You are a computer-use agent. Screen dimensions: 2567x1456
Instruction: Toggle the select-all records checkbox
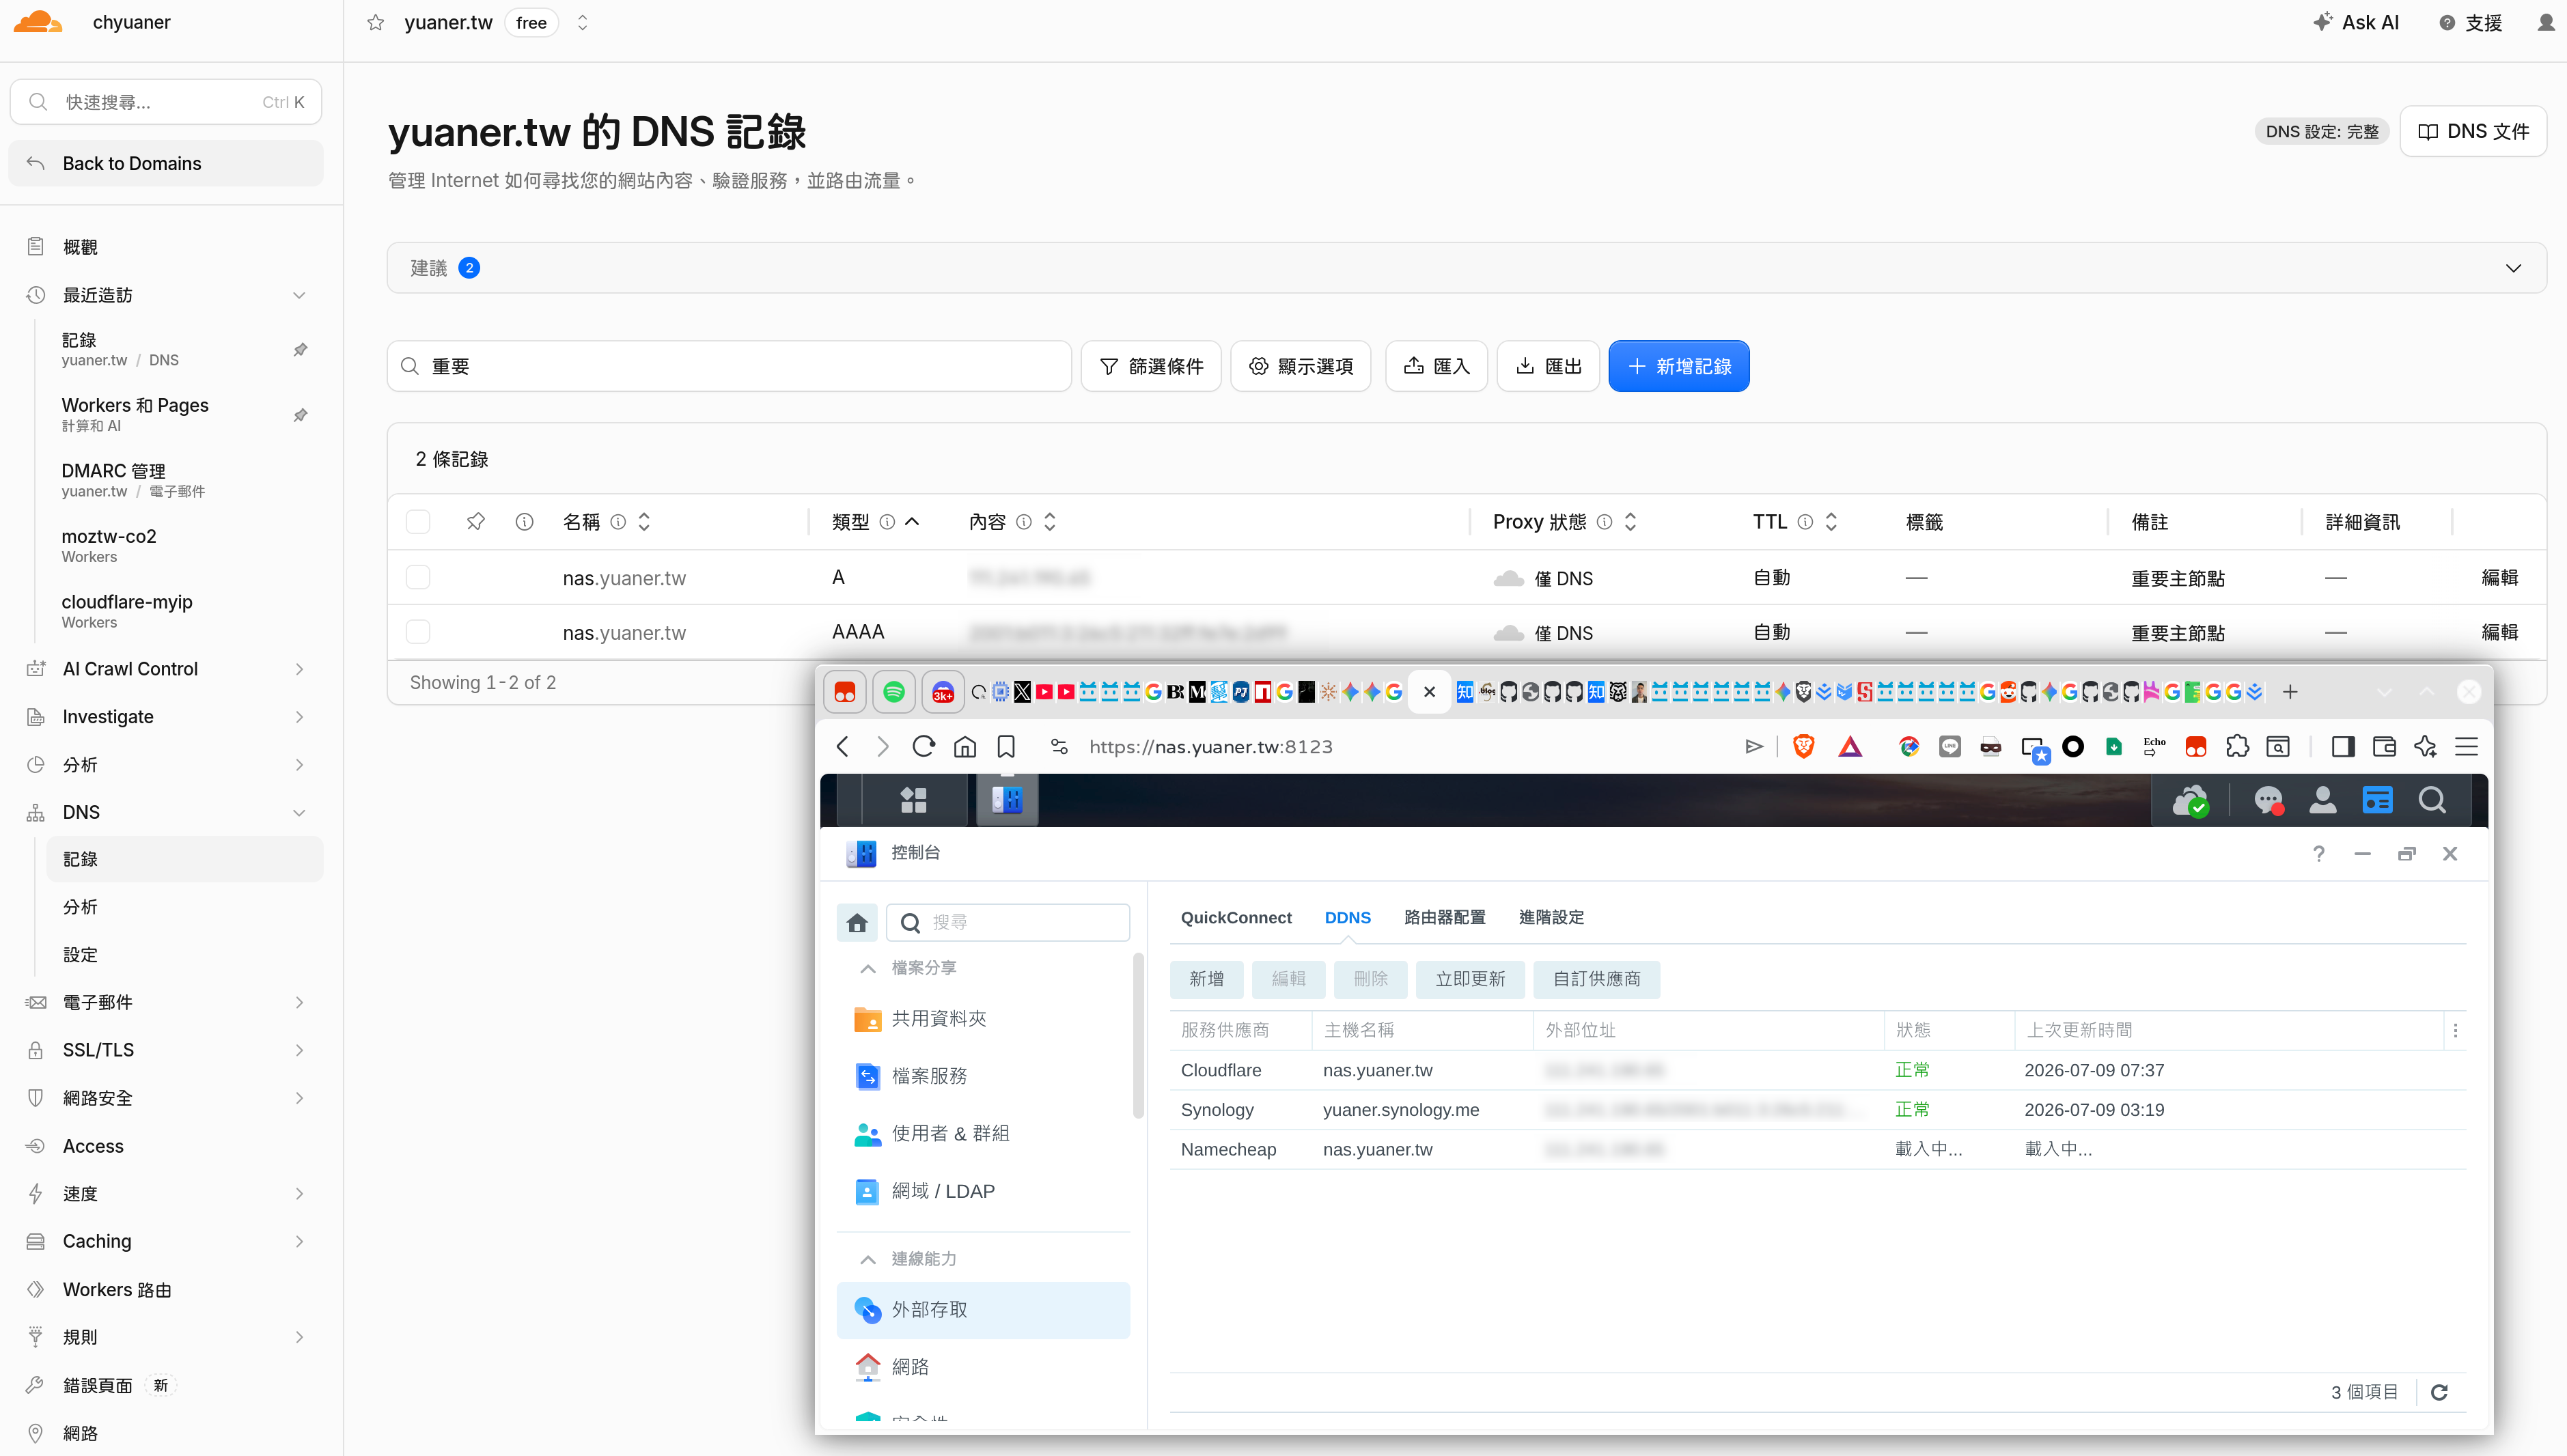coord(418,521)
